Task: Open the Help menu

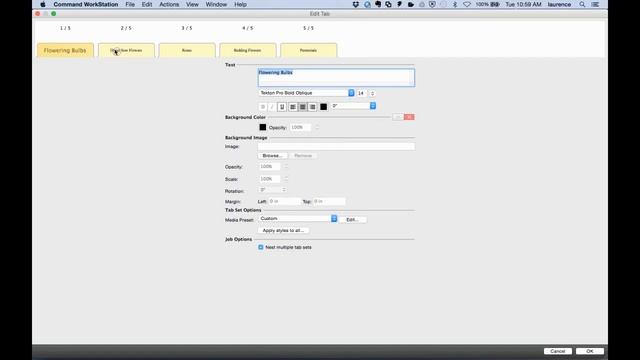Action: point(240,4)
